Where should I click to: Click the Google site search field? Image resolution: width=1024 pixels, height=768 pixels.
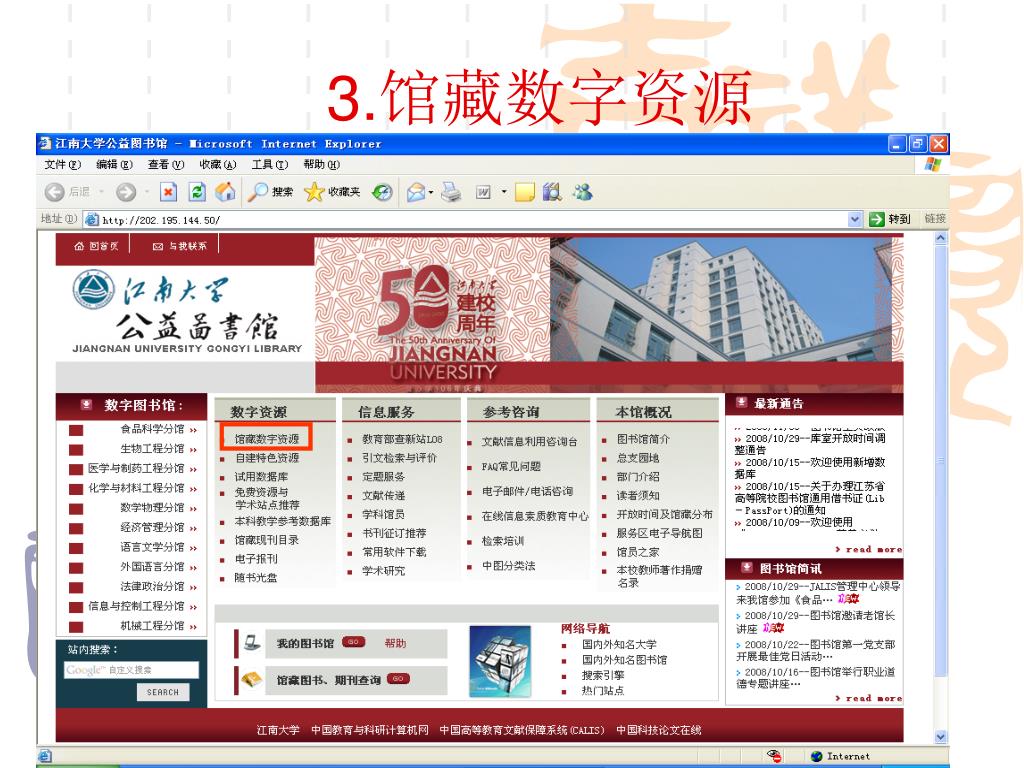131,670
